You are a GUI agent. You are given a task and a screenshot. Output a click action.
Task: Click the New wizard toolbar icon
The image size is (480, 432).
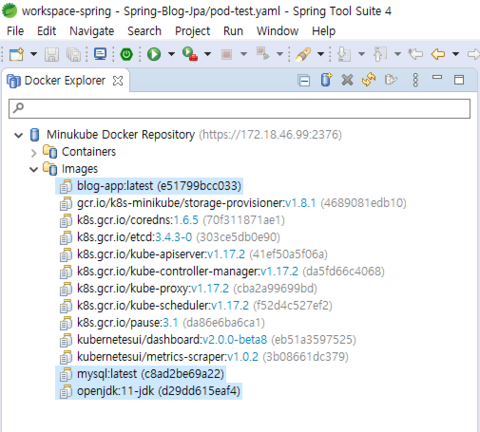pos(17,54)
